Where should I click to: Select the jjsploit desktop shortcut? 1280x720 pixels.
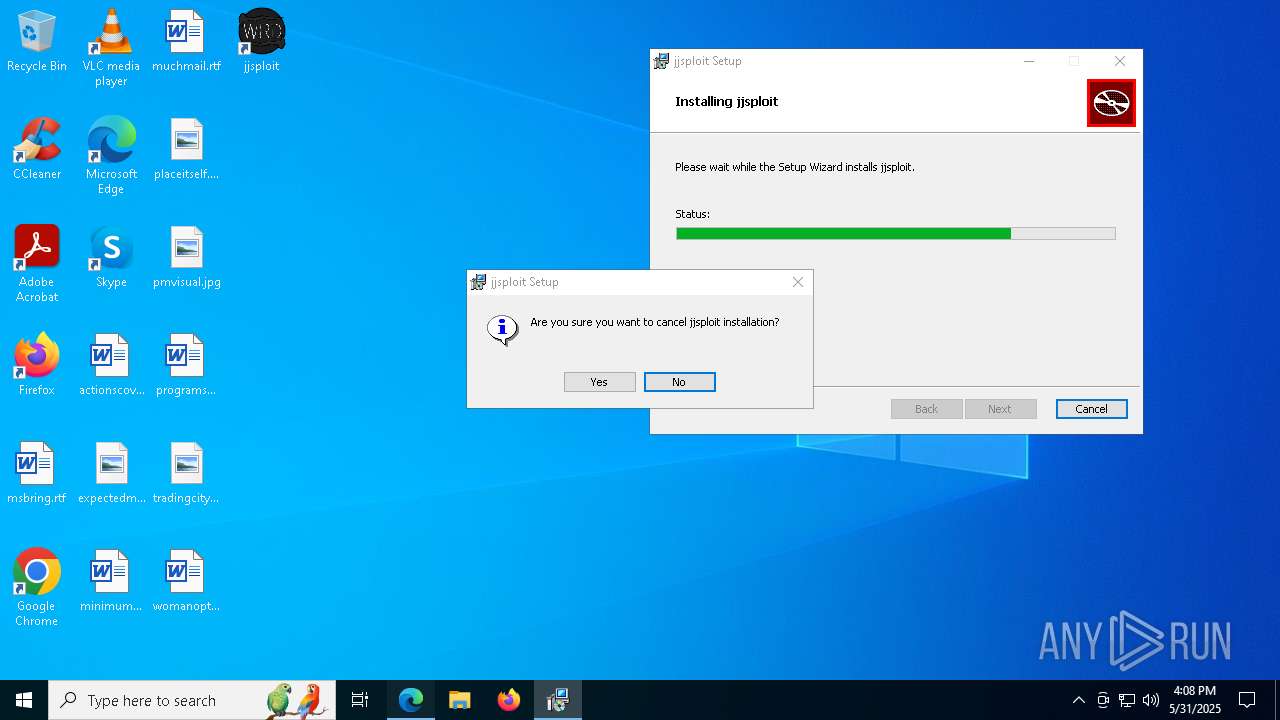(x=261, y=41)
